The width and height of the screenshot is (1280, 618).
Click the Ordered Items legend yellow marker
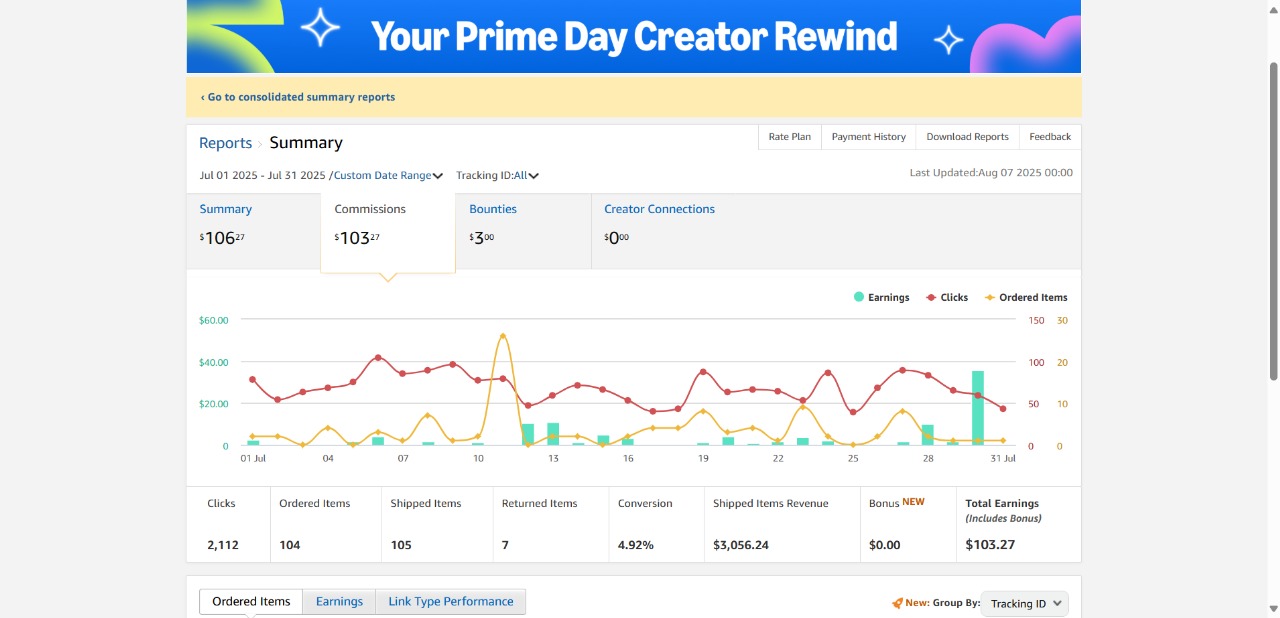click(x=990, y=297)
